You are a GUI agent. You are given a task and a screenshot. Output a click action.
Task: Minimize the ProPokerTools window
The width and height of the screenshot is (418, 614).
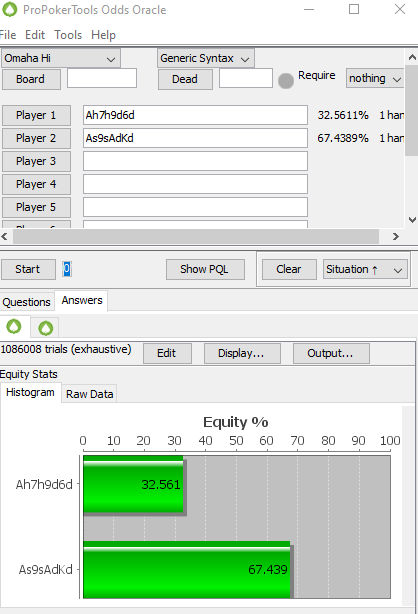309,9
